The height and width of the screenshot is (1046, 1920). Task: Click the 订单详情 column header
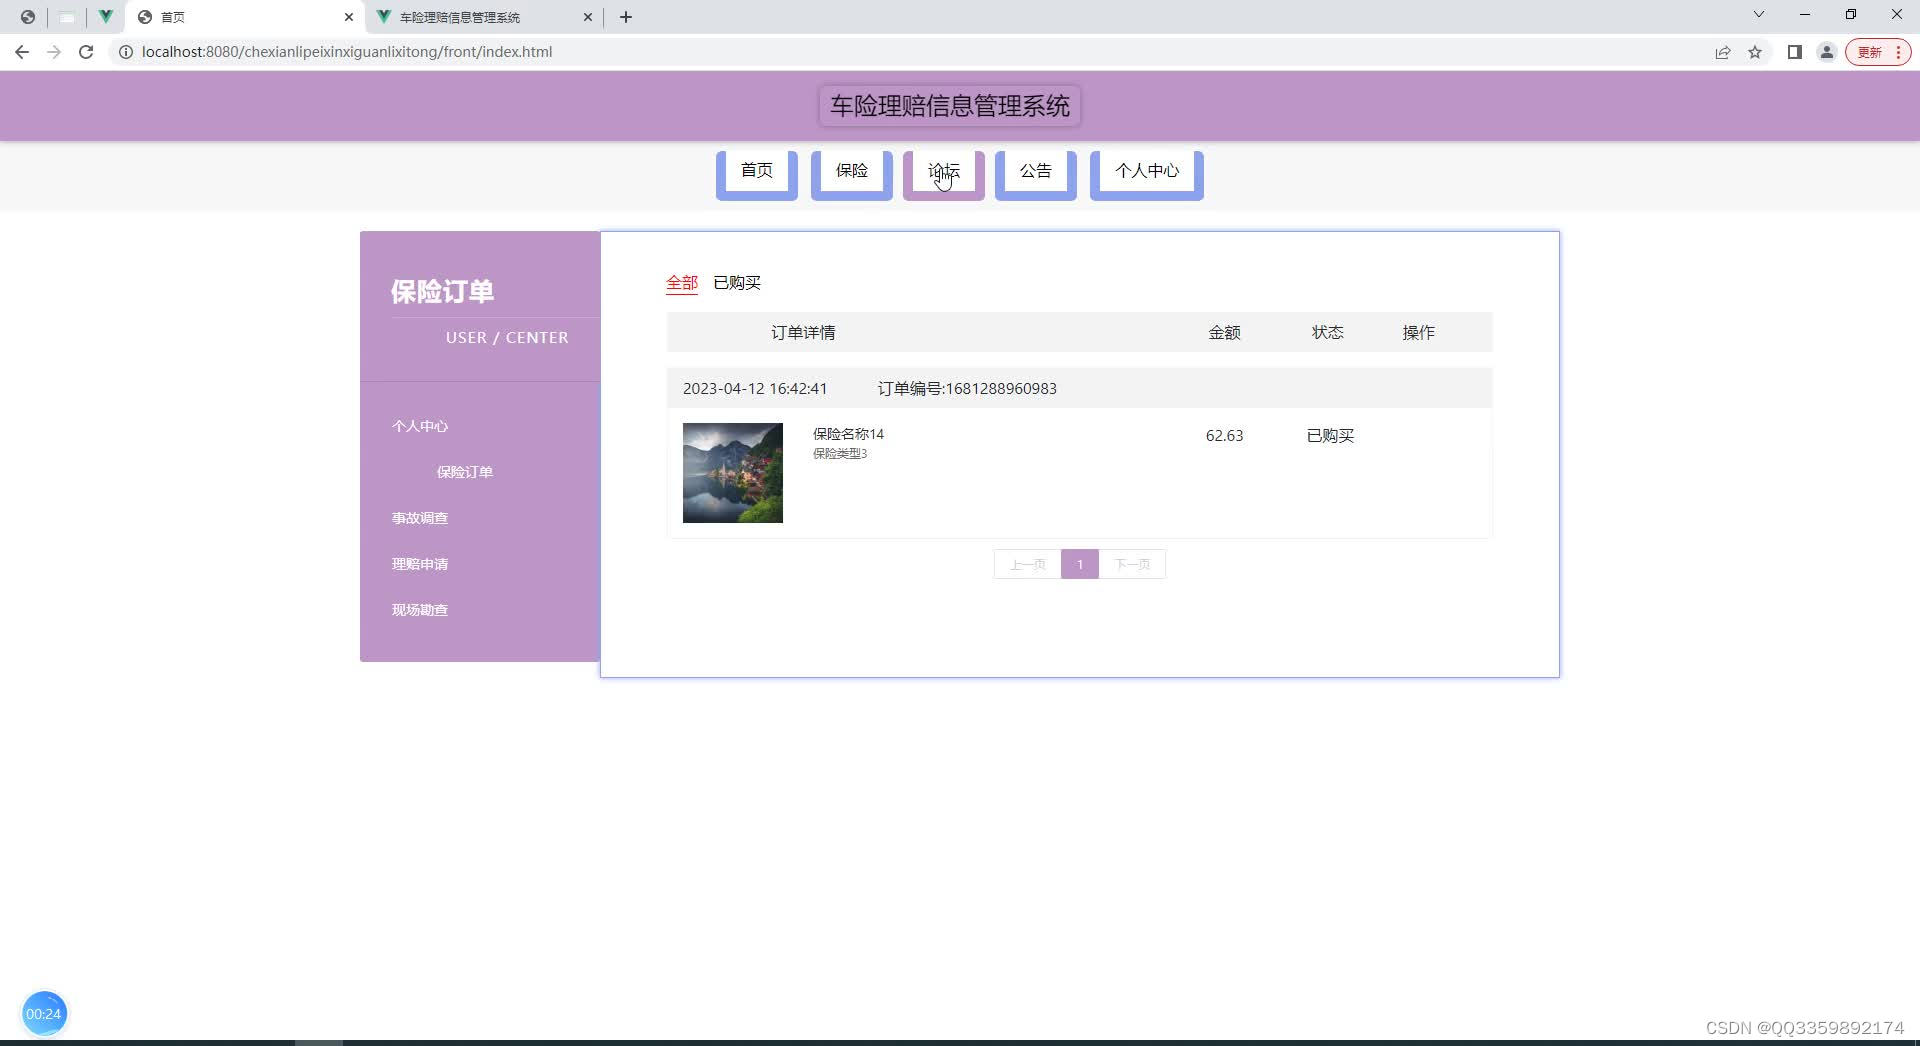pyautogui.click(x=803, y=333)
